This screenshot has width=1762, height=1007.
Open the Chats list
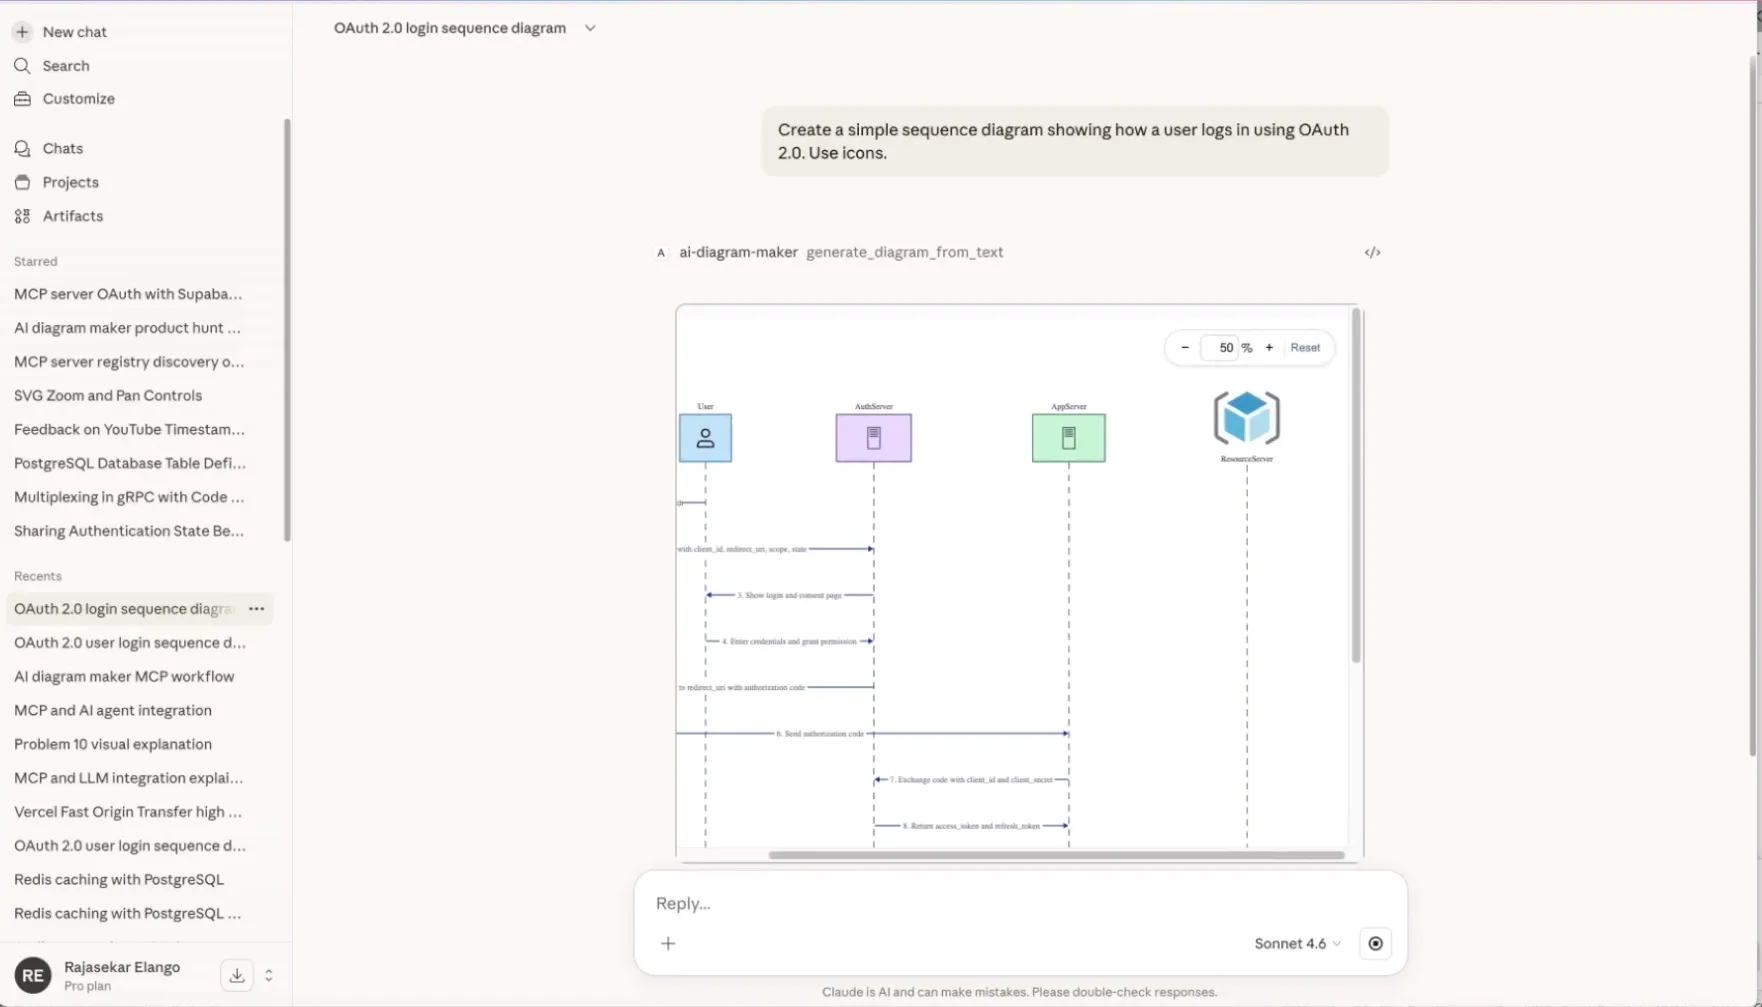[63, 148]
